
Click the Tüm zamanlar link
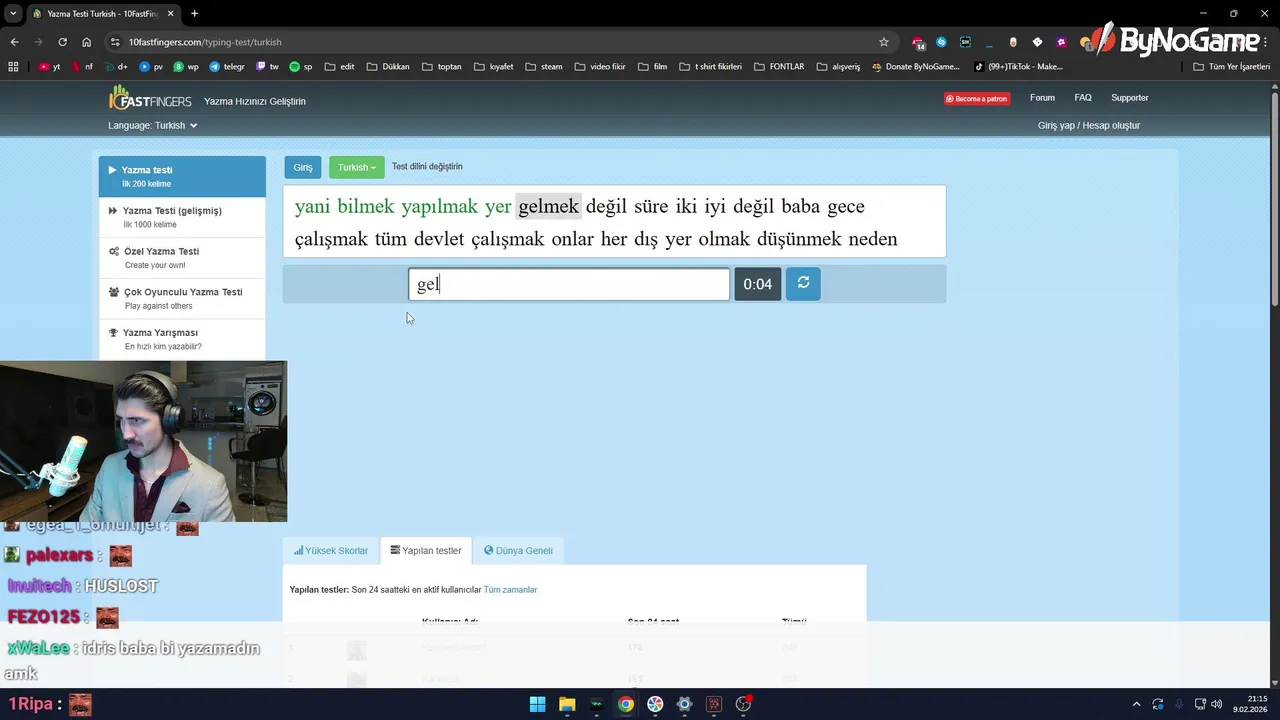coord(510,590)
